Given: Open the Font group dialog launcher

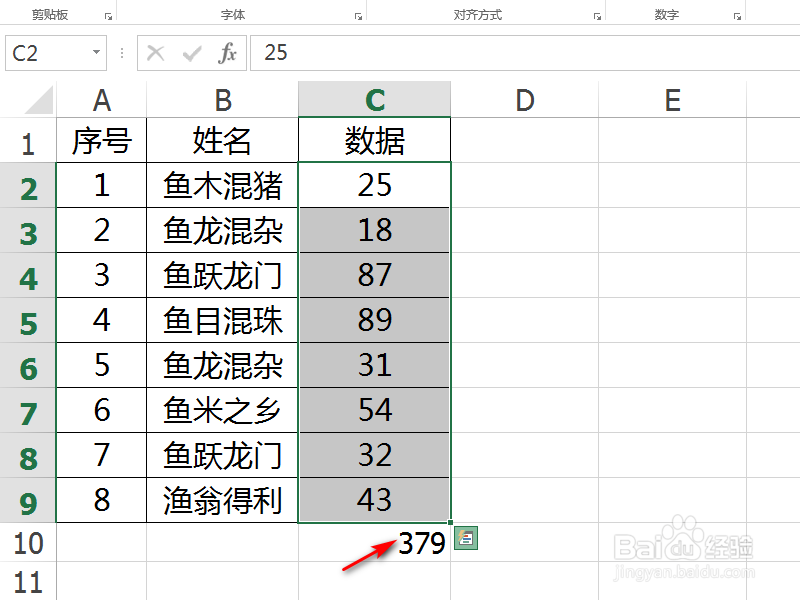Looking at the screenshot, I should (358, 16).
